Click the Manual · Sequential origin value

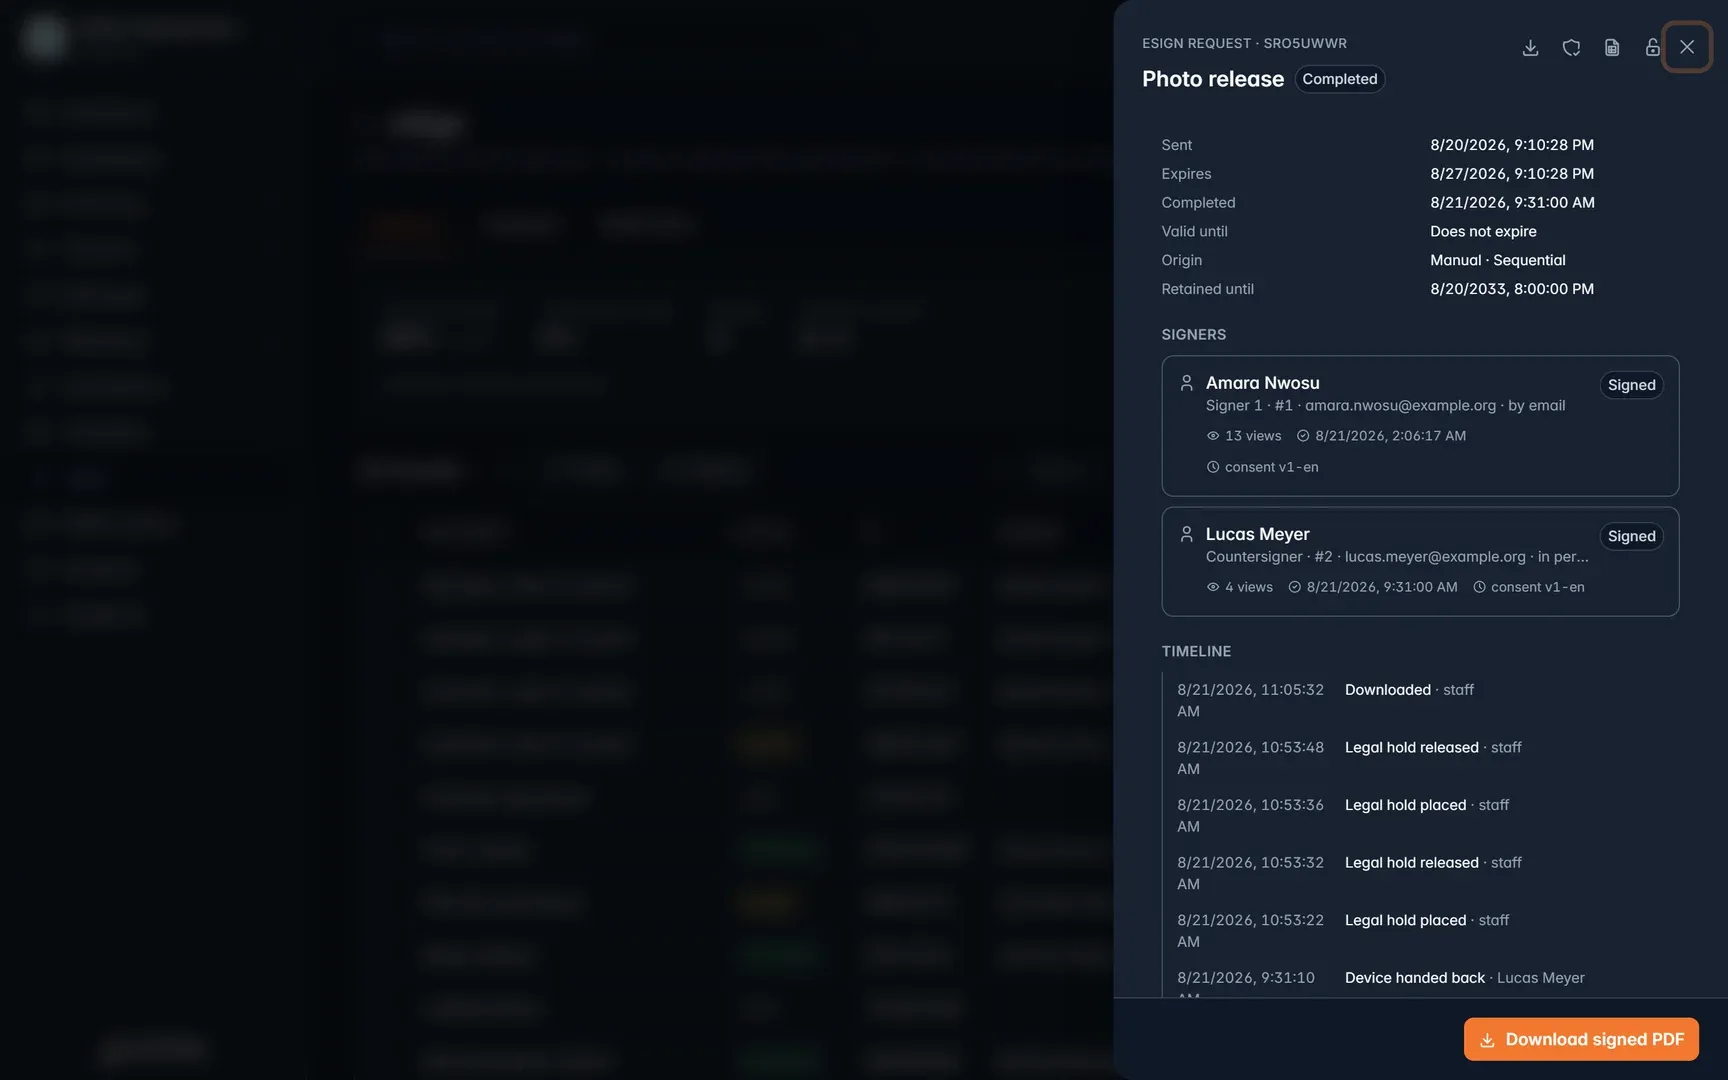1497,260
